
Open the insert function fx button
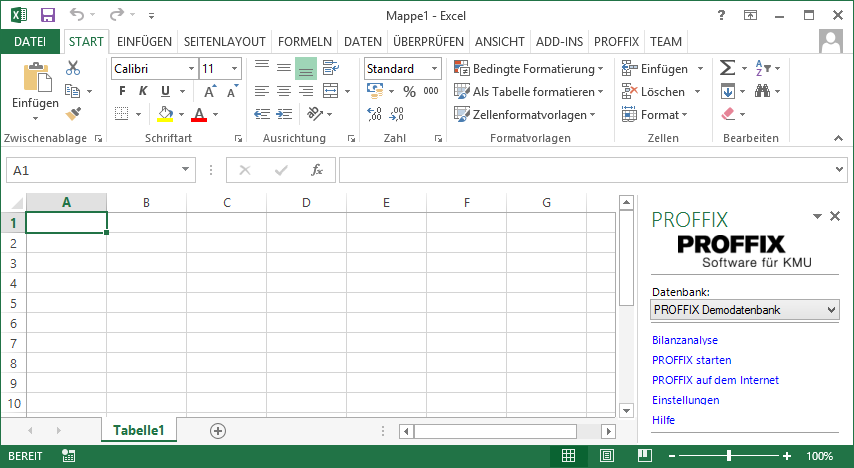coord(316,171)
